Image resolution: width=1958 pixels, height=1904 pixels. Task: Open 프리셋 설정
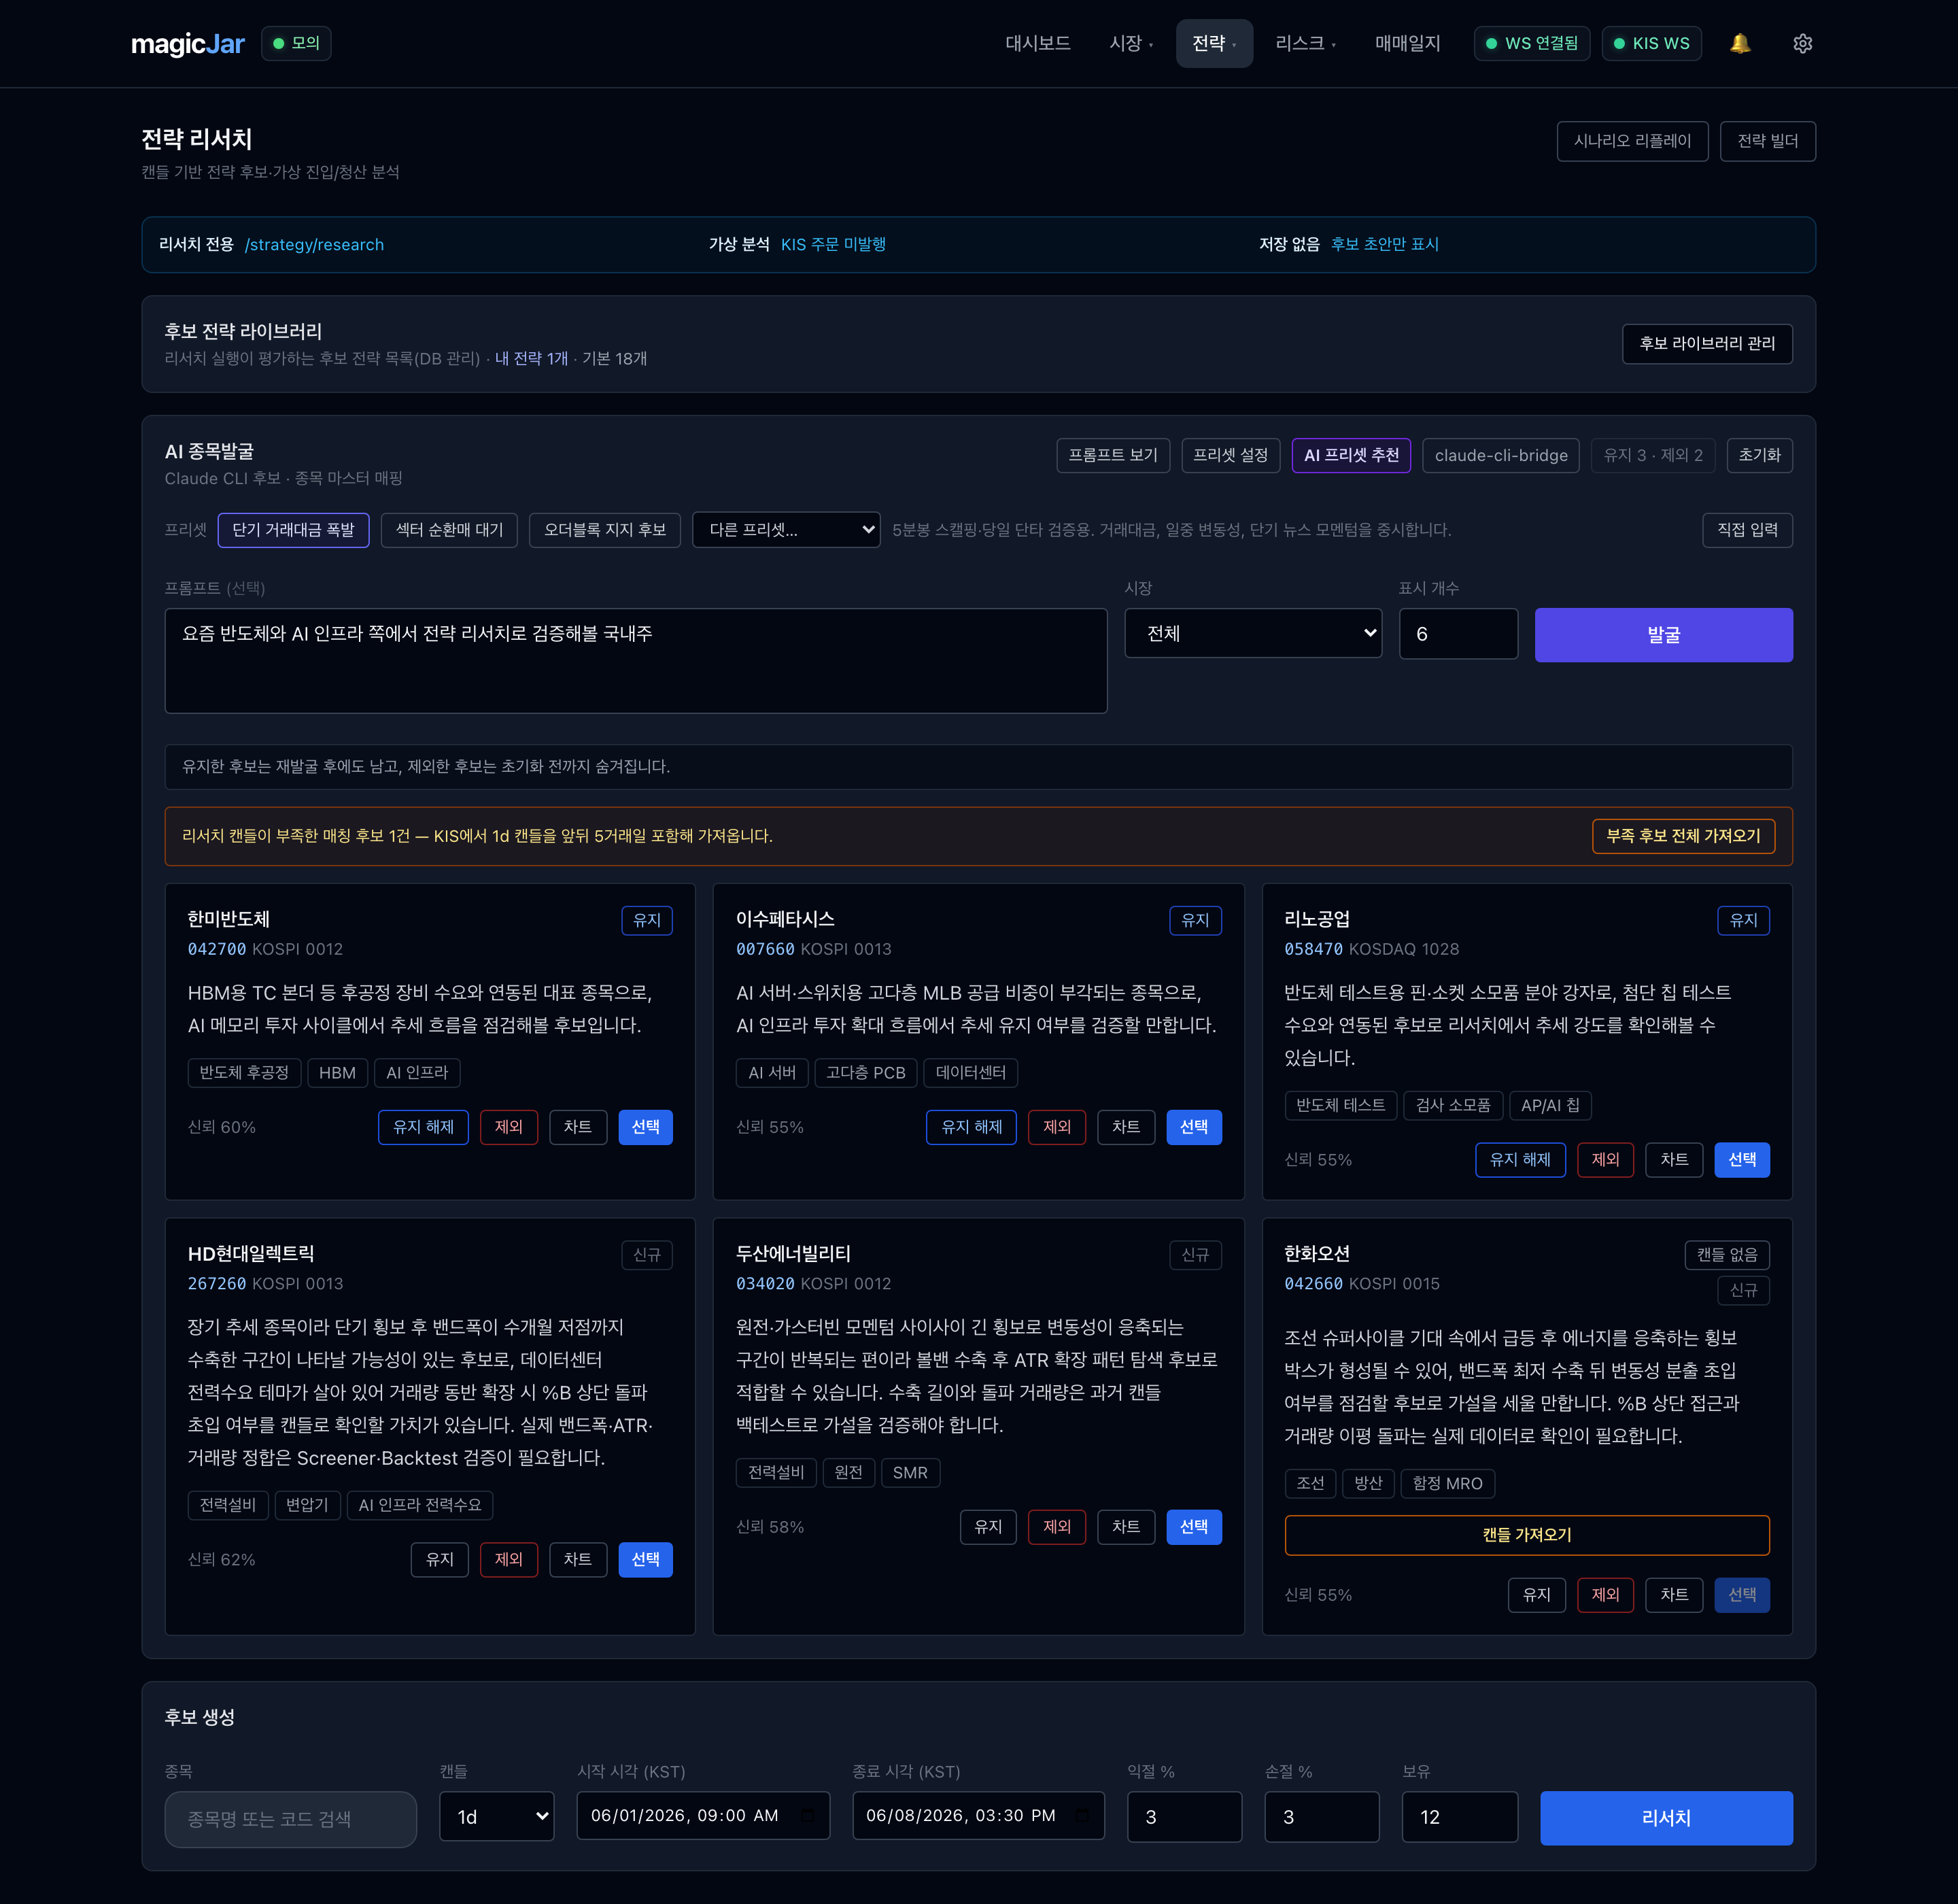pyautogui.click(x=1230, y=455)
